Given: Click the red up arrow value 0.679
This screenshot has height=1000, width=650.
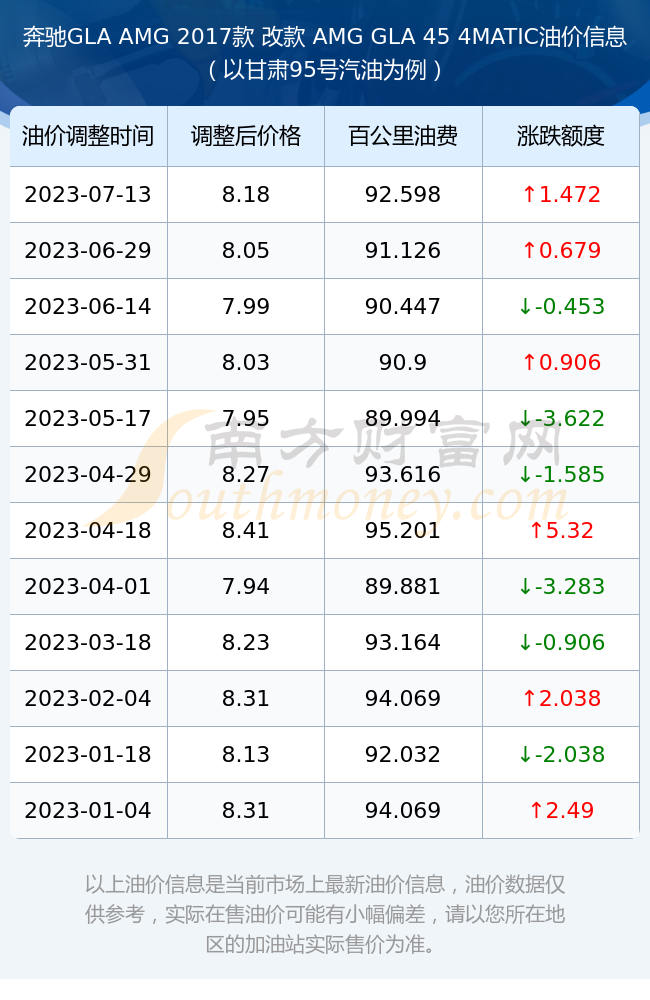Looking at the screenshot, I should [x=561, y=250].
